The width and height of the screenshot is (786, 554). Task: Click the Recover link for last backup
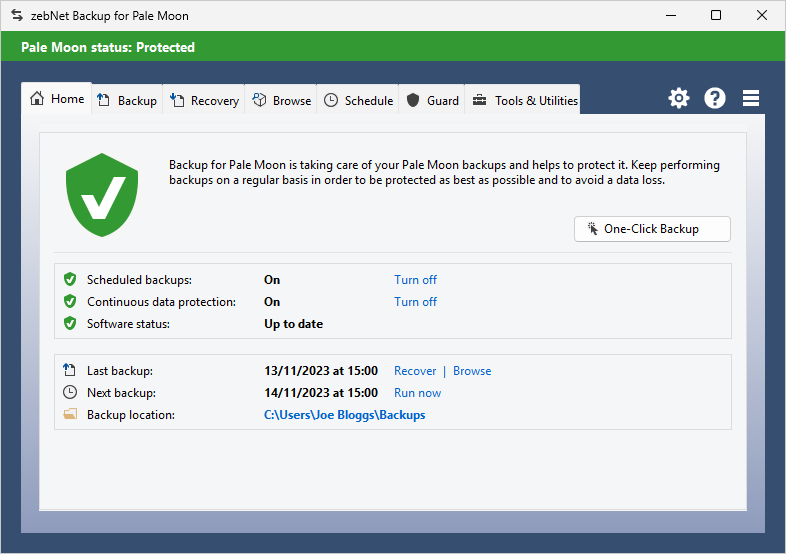click(415, 371)
